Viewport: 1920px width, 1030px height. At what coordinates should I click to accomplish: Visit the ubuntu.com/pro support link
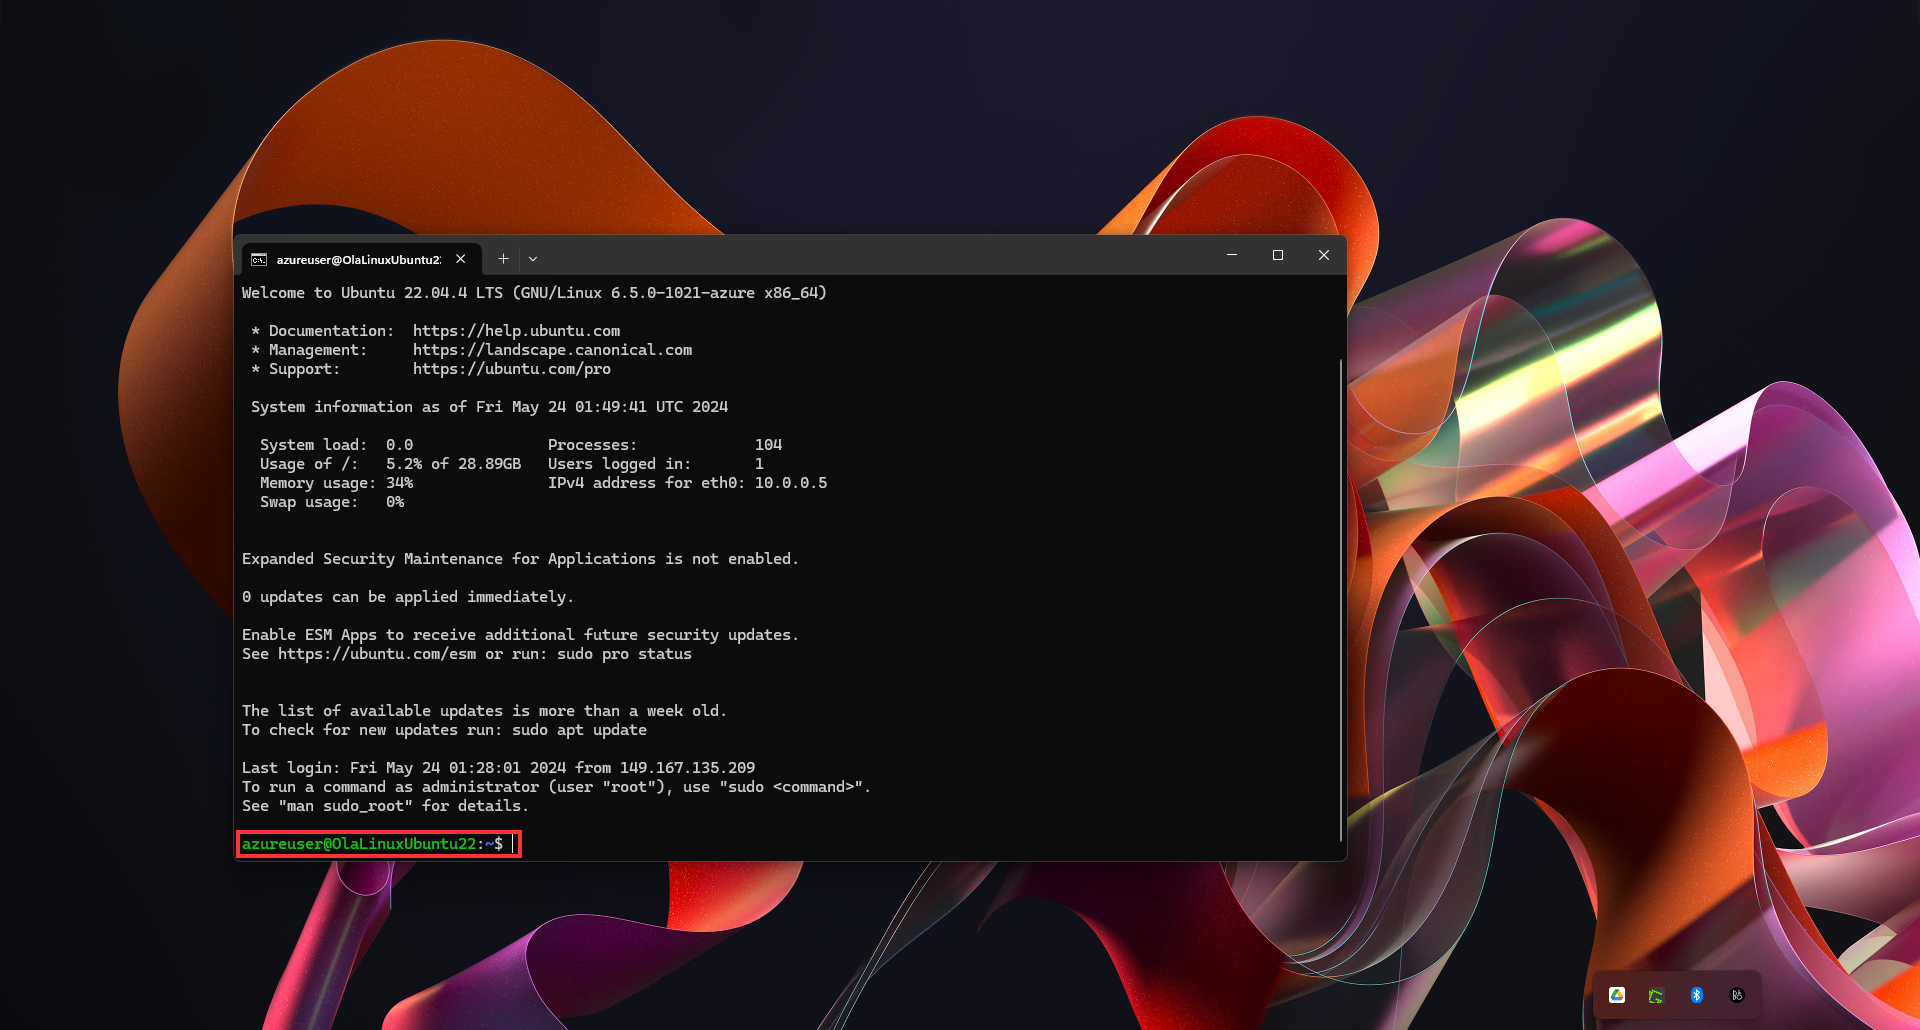(x=511, y=368)
